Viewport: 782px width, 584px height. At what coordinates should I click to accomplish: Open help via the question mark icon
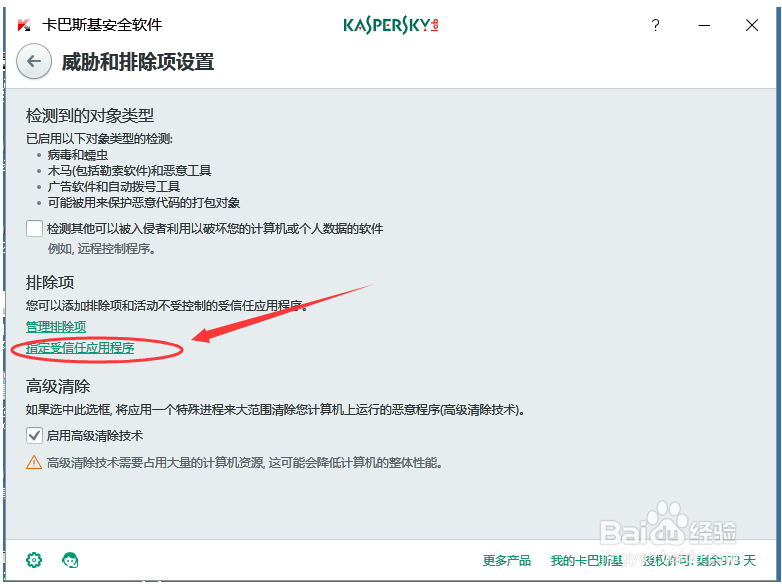(655, 25)
